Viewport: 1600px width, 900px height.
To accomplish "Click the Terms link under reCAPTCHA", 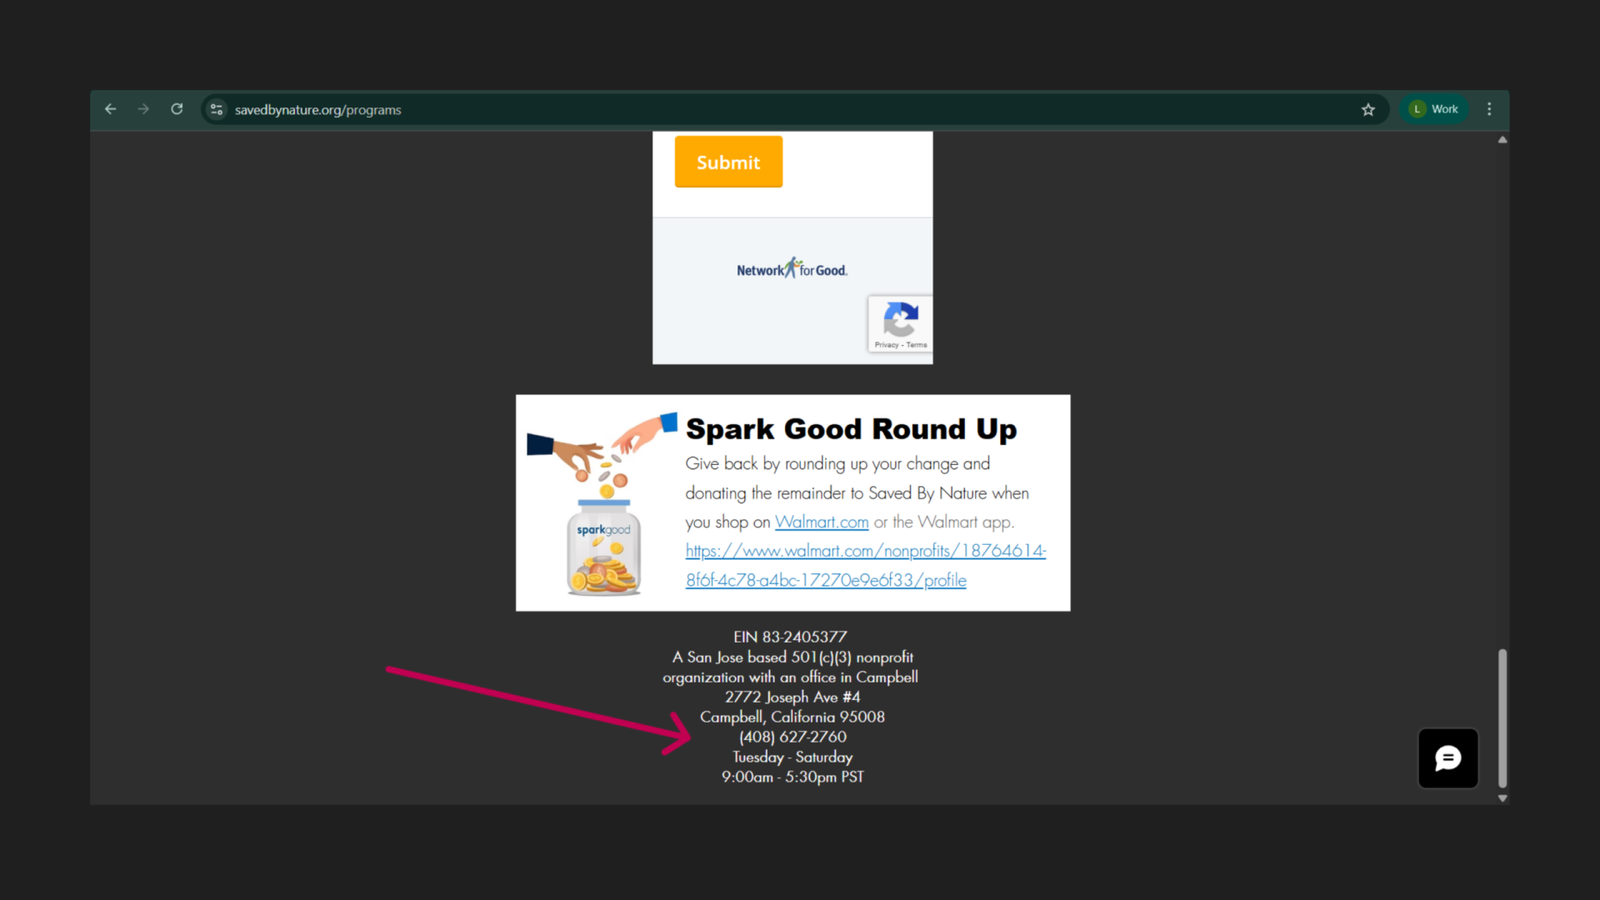I will (916, 344).
